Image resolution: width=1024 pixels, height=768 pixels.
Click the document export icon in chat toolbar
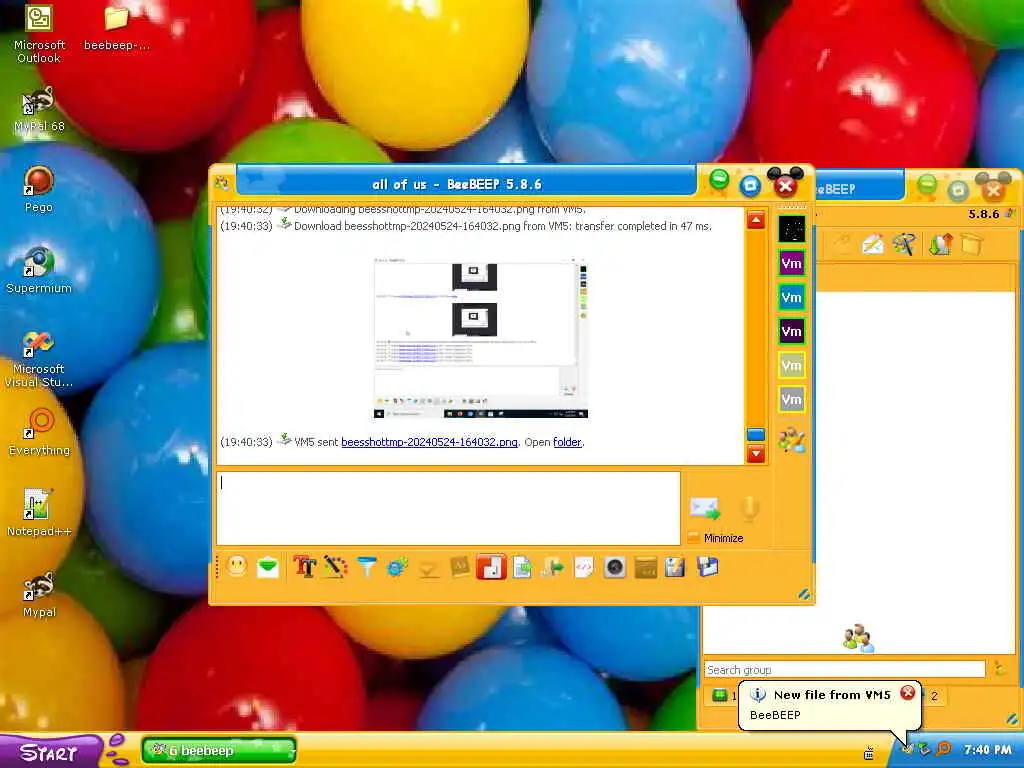pyautogui.click(x=522, y=567)
